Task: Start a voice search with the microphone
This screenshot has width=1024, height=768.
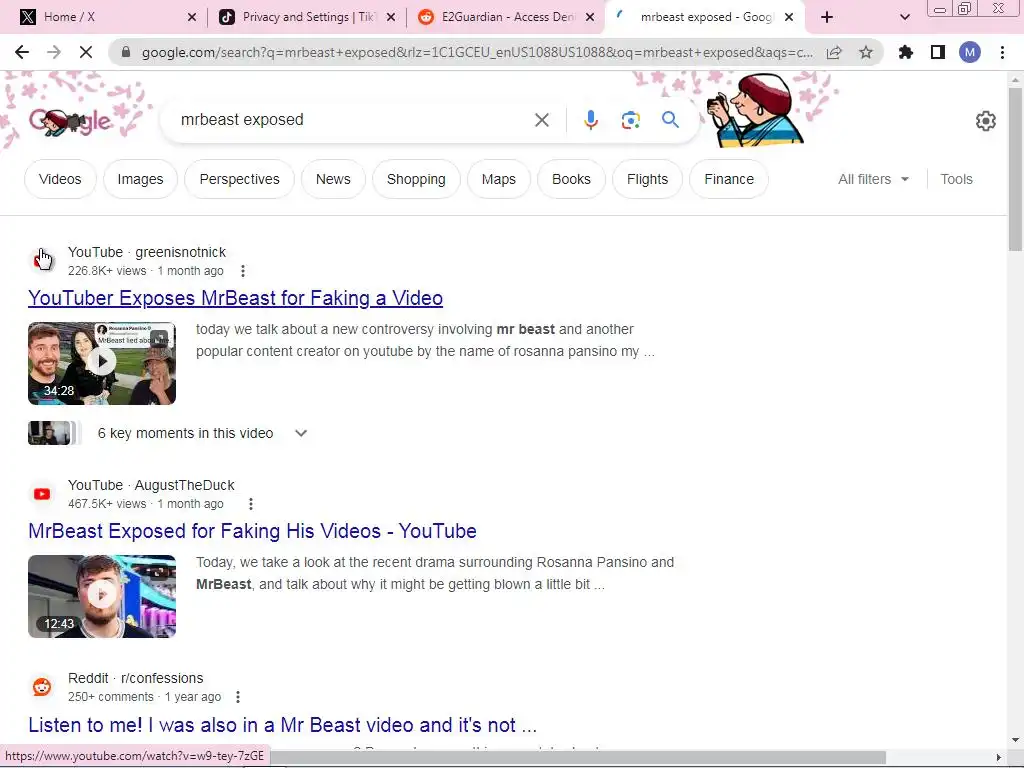Action: [x=590, y=120]
